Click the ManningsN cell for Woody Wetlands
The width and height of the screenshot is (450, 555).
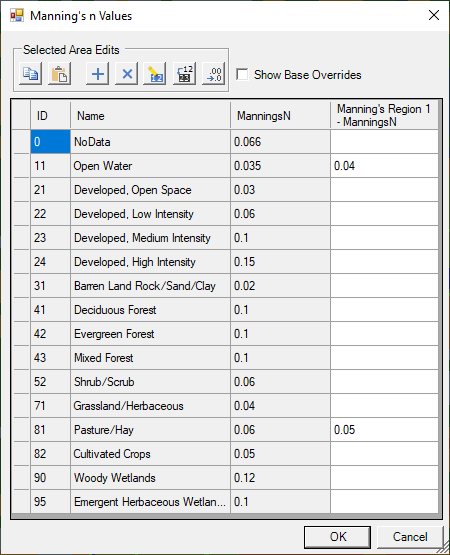280,478
